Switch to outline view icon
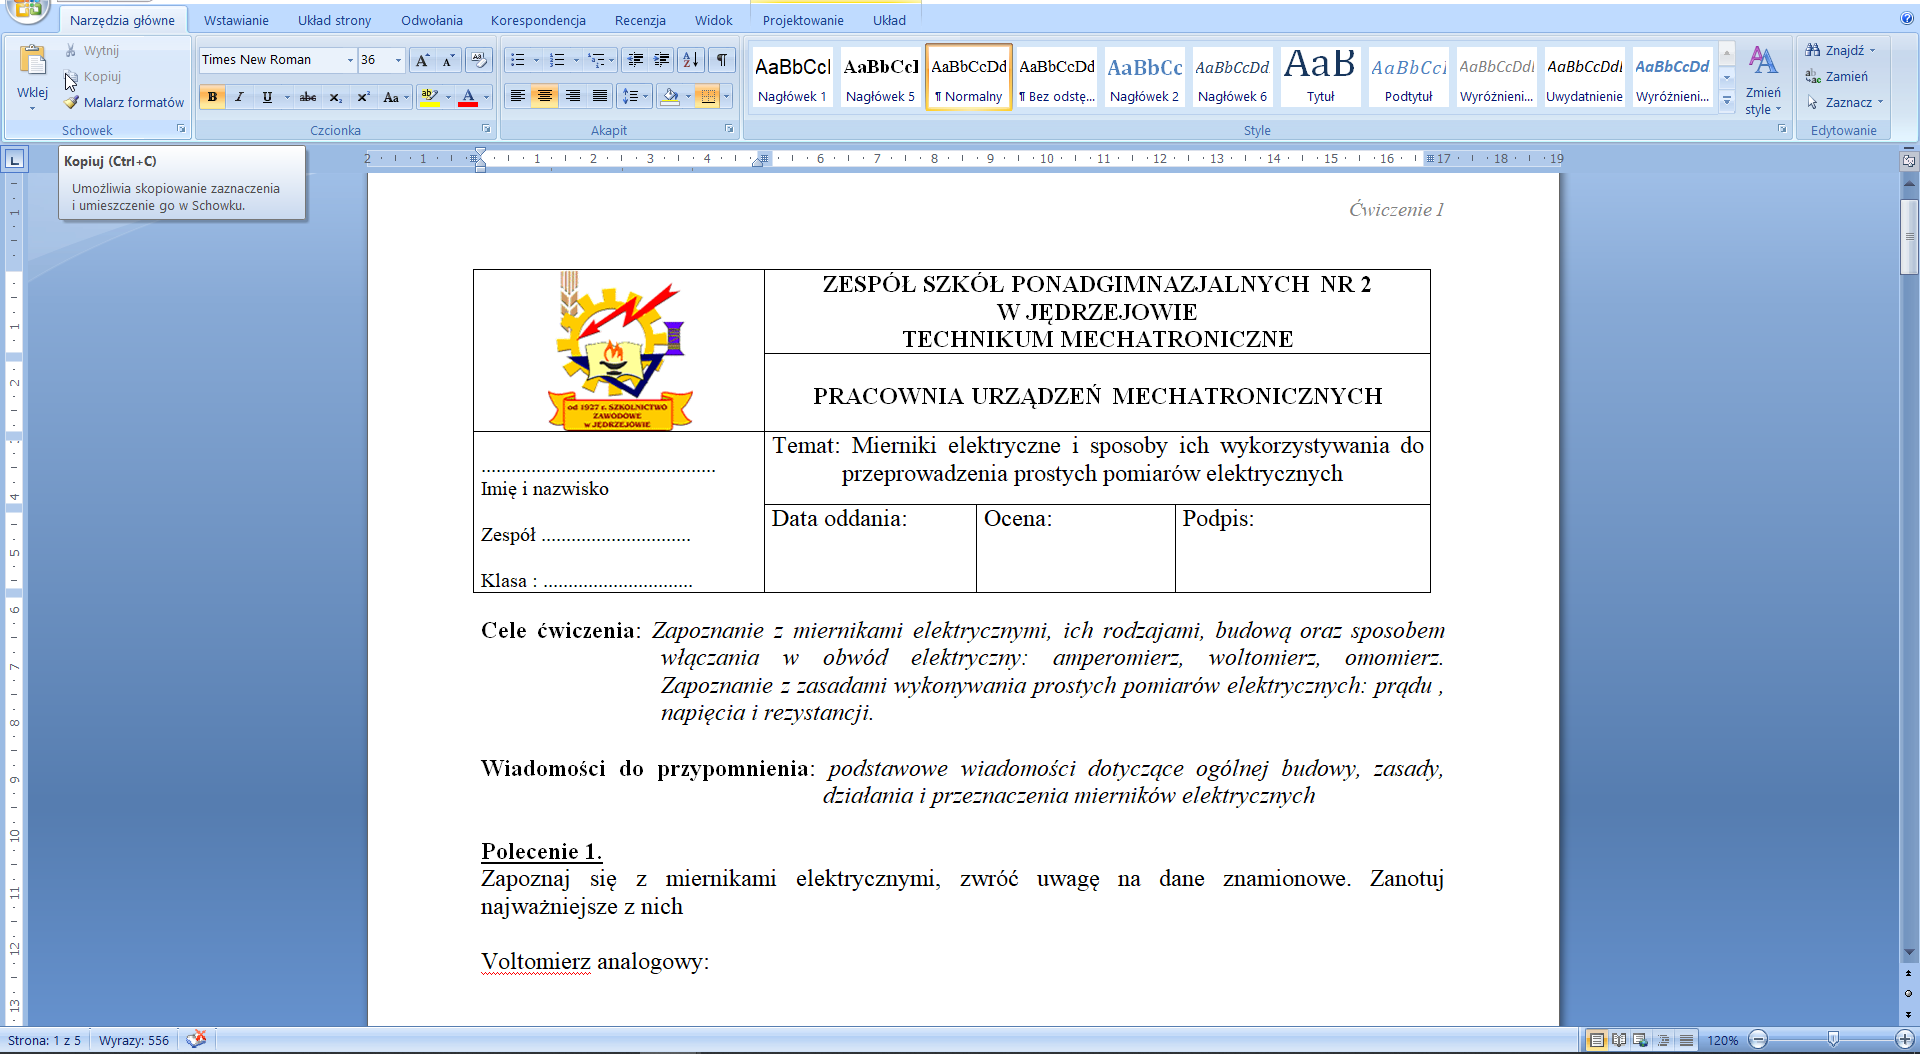Screen dimensions: 1920x1054 click(x=1664, y=1040)
